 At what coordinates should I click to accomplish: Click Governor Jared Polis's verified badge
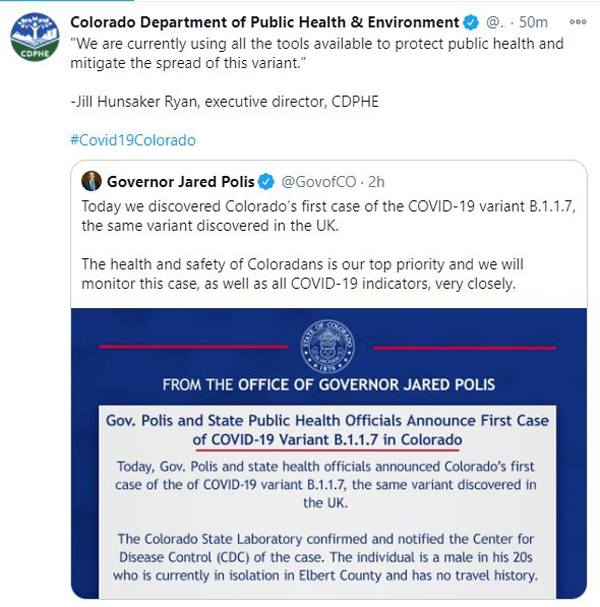pyautogui.click(x=266, y=182)
